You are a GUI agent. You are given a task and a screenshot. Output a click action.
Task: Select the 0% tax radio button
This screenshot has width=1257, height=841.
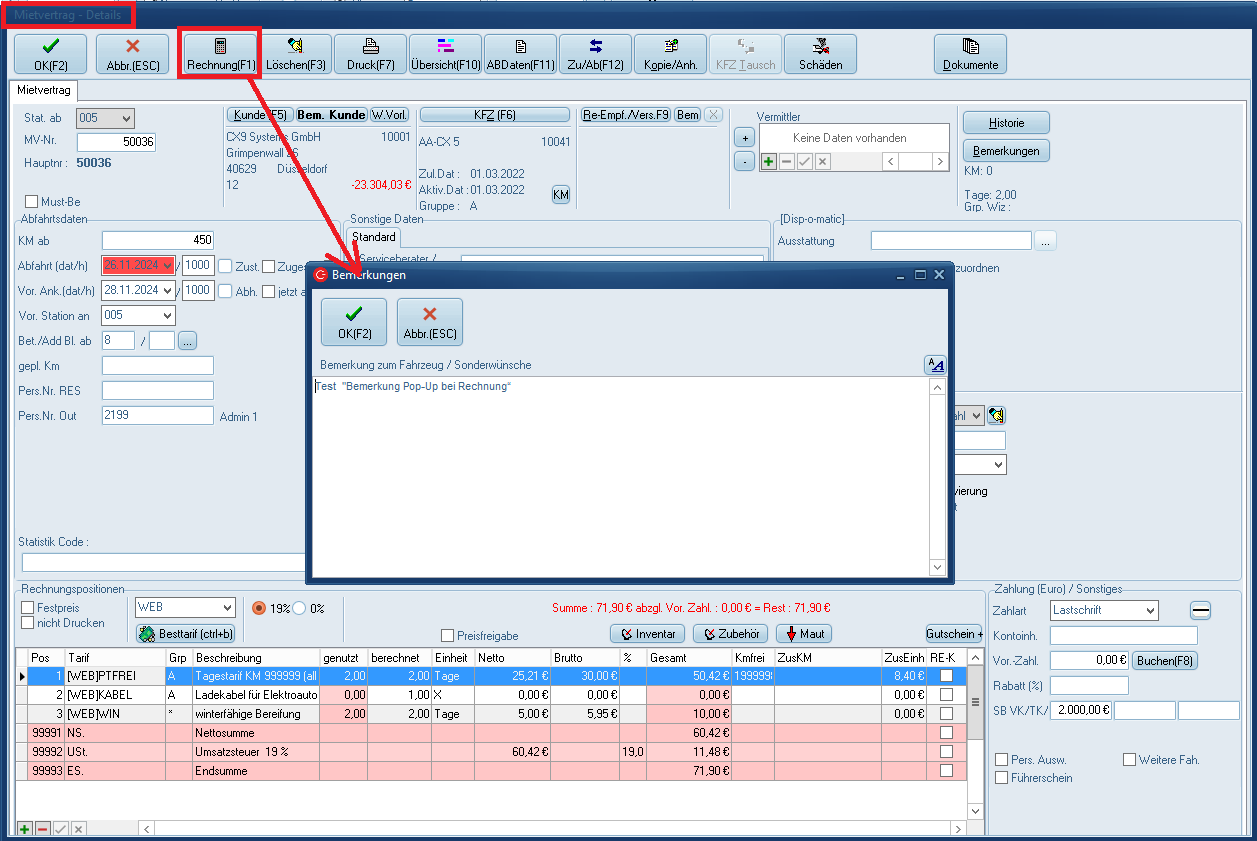(299, 608)
